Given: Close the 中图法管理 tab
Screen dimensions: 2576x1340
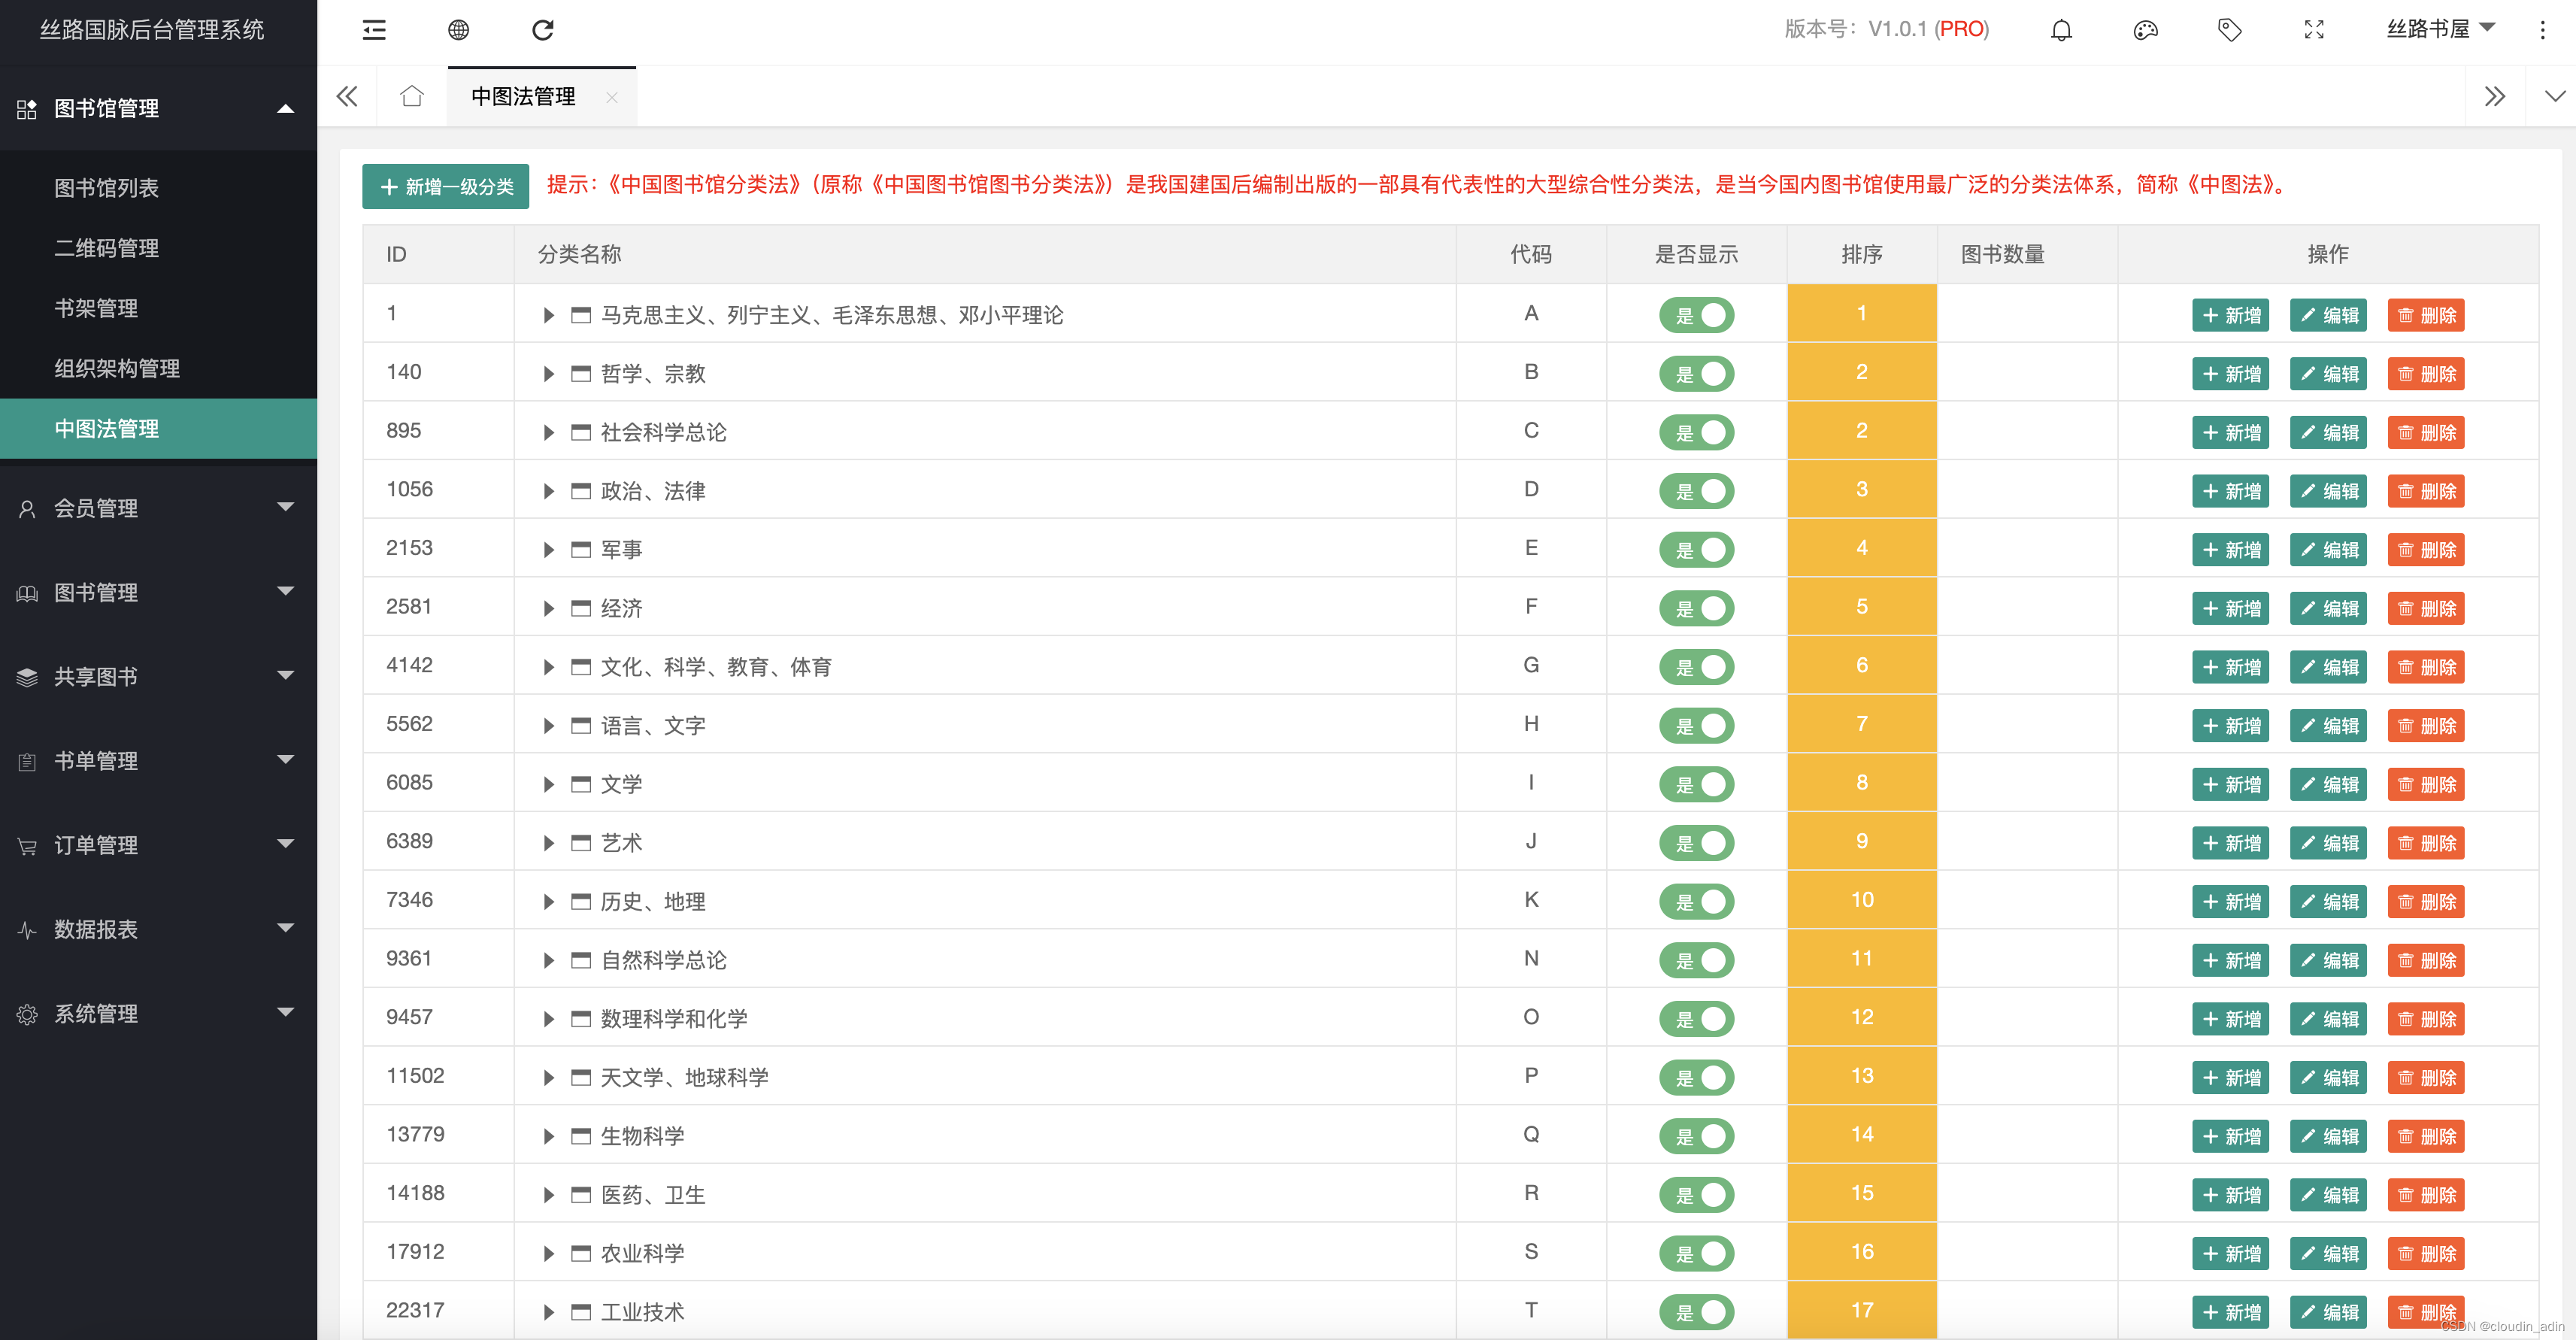Looking at the screenshot, I should point(612,97).
